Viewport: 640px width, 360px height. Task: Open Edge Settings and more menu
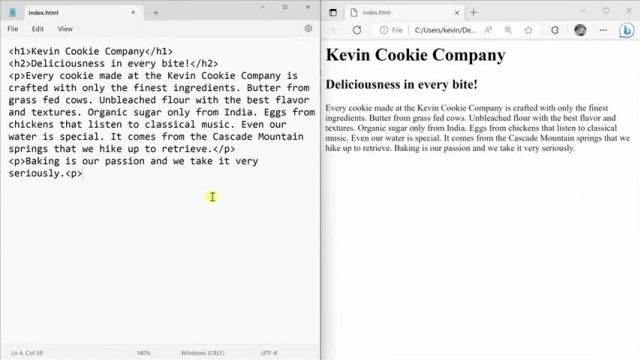(603, 30)
